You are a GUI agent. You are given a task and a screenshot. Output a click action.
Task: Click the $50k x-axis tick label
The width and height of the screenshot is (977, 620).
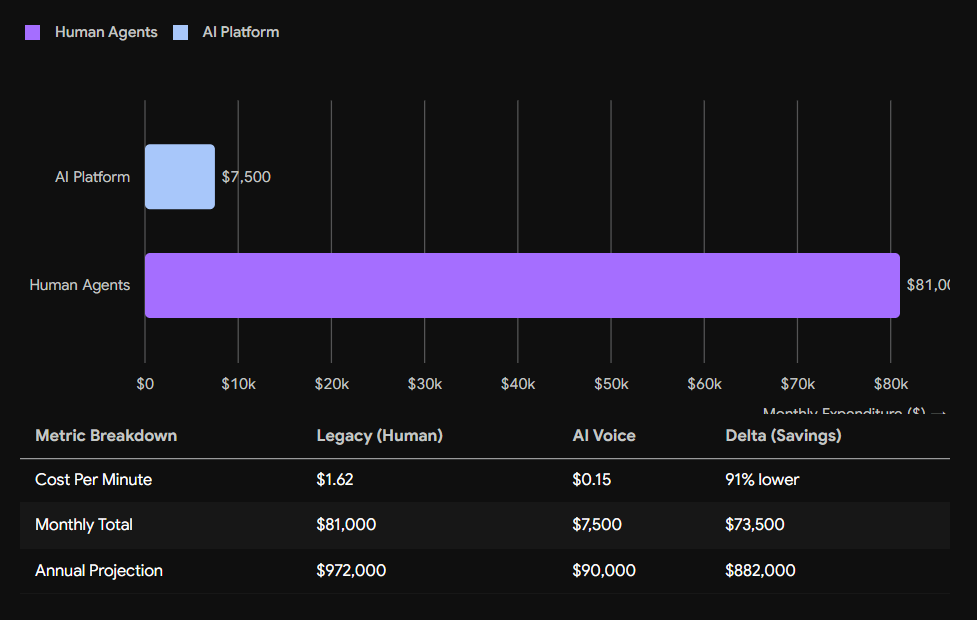click(611, 384)
